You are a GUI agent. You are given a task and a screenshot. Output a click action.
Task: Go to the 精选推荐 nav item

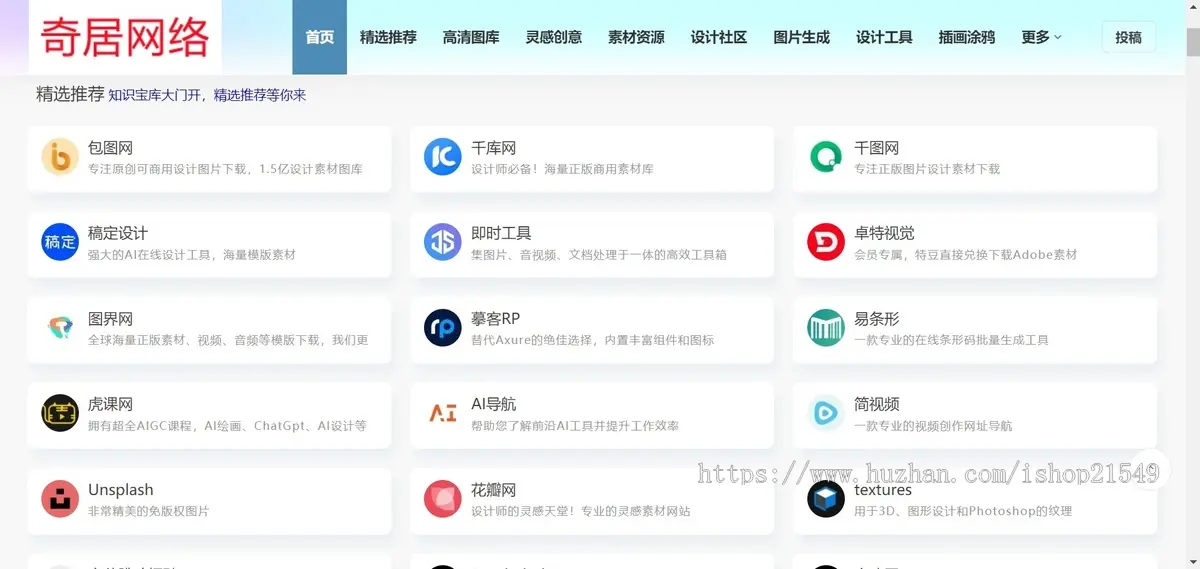388,37
